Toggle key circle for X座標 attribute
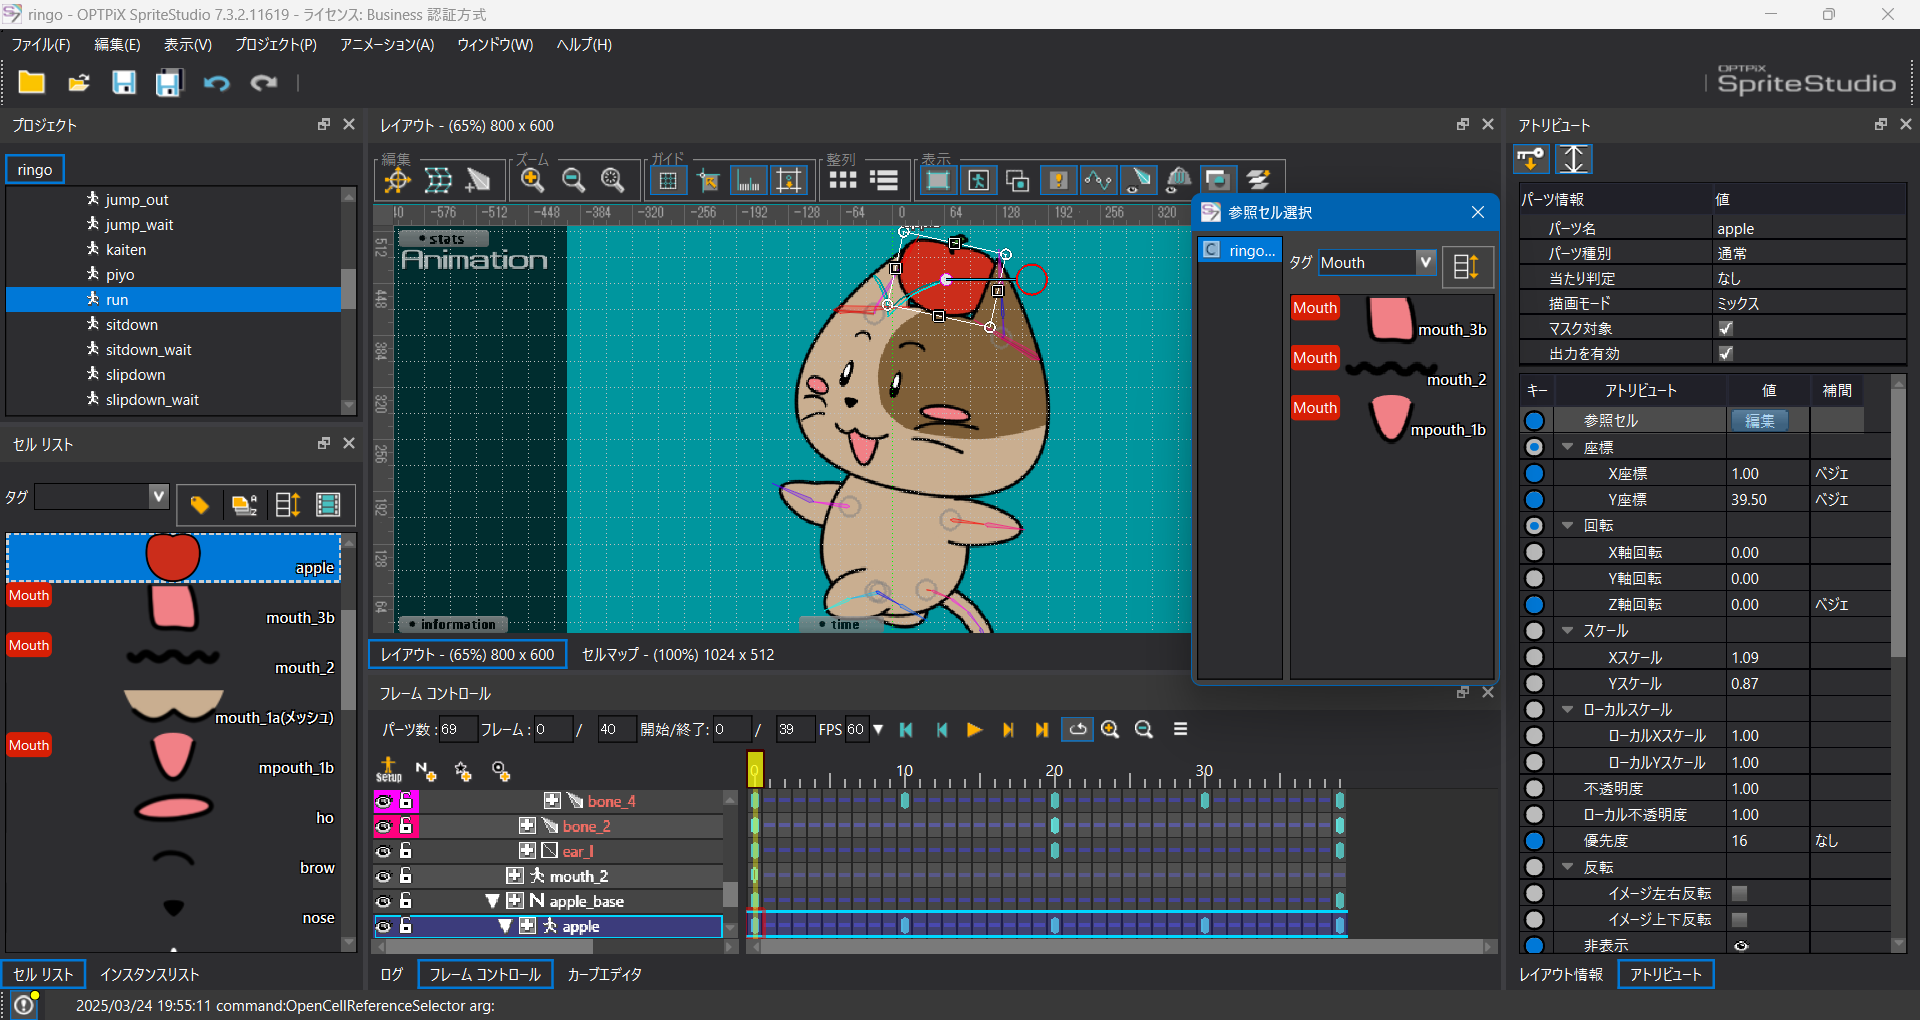This screenshot has height=1020, width=1920. tap(1534, 473)
